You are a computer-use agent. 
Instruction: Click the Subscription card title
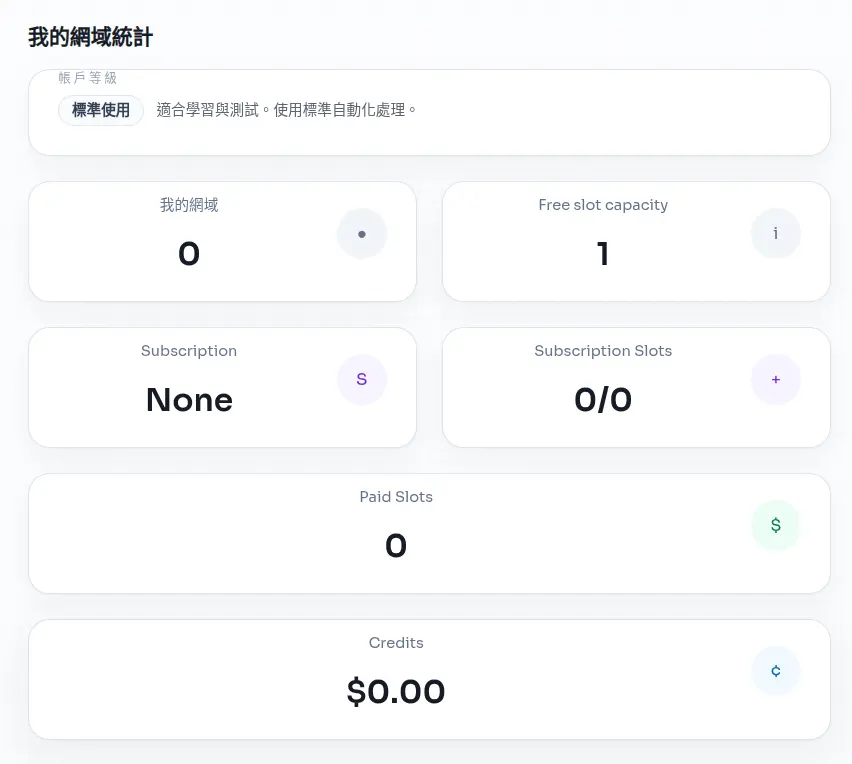[189, 351]
